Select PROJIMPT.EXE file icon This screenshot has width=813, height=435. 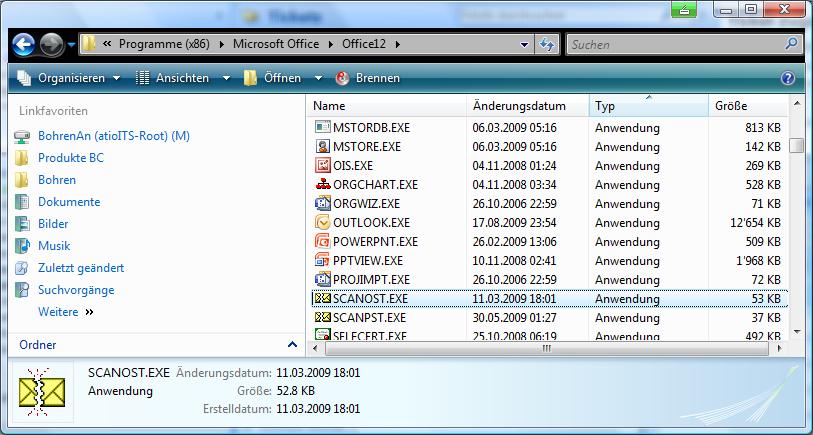pyautogui.click(x=323, y=279)
